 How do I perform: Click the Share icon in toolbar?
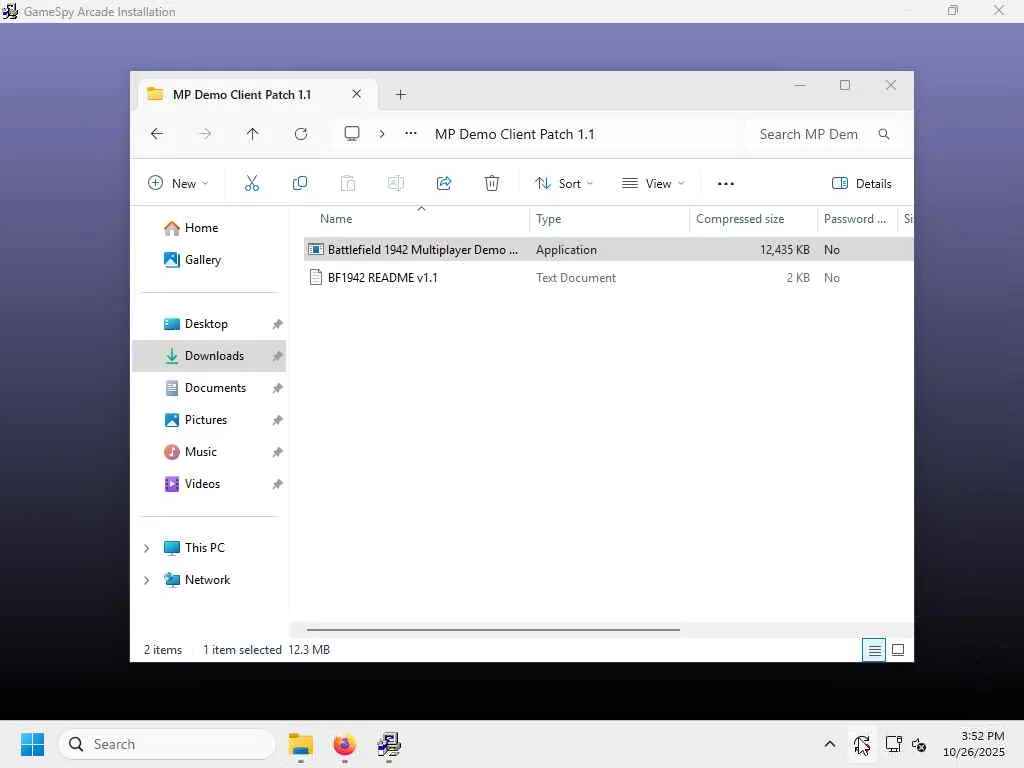coord(444,184)
